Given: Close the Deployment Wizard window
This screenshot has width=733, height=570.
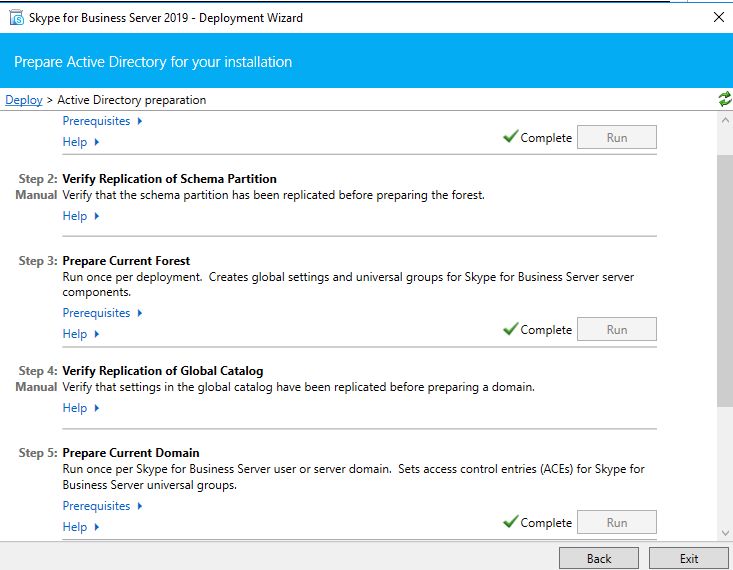Looking at the screenshot, I should (719, 17).
